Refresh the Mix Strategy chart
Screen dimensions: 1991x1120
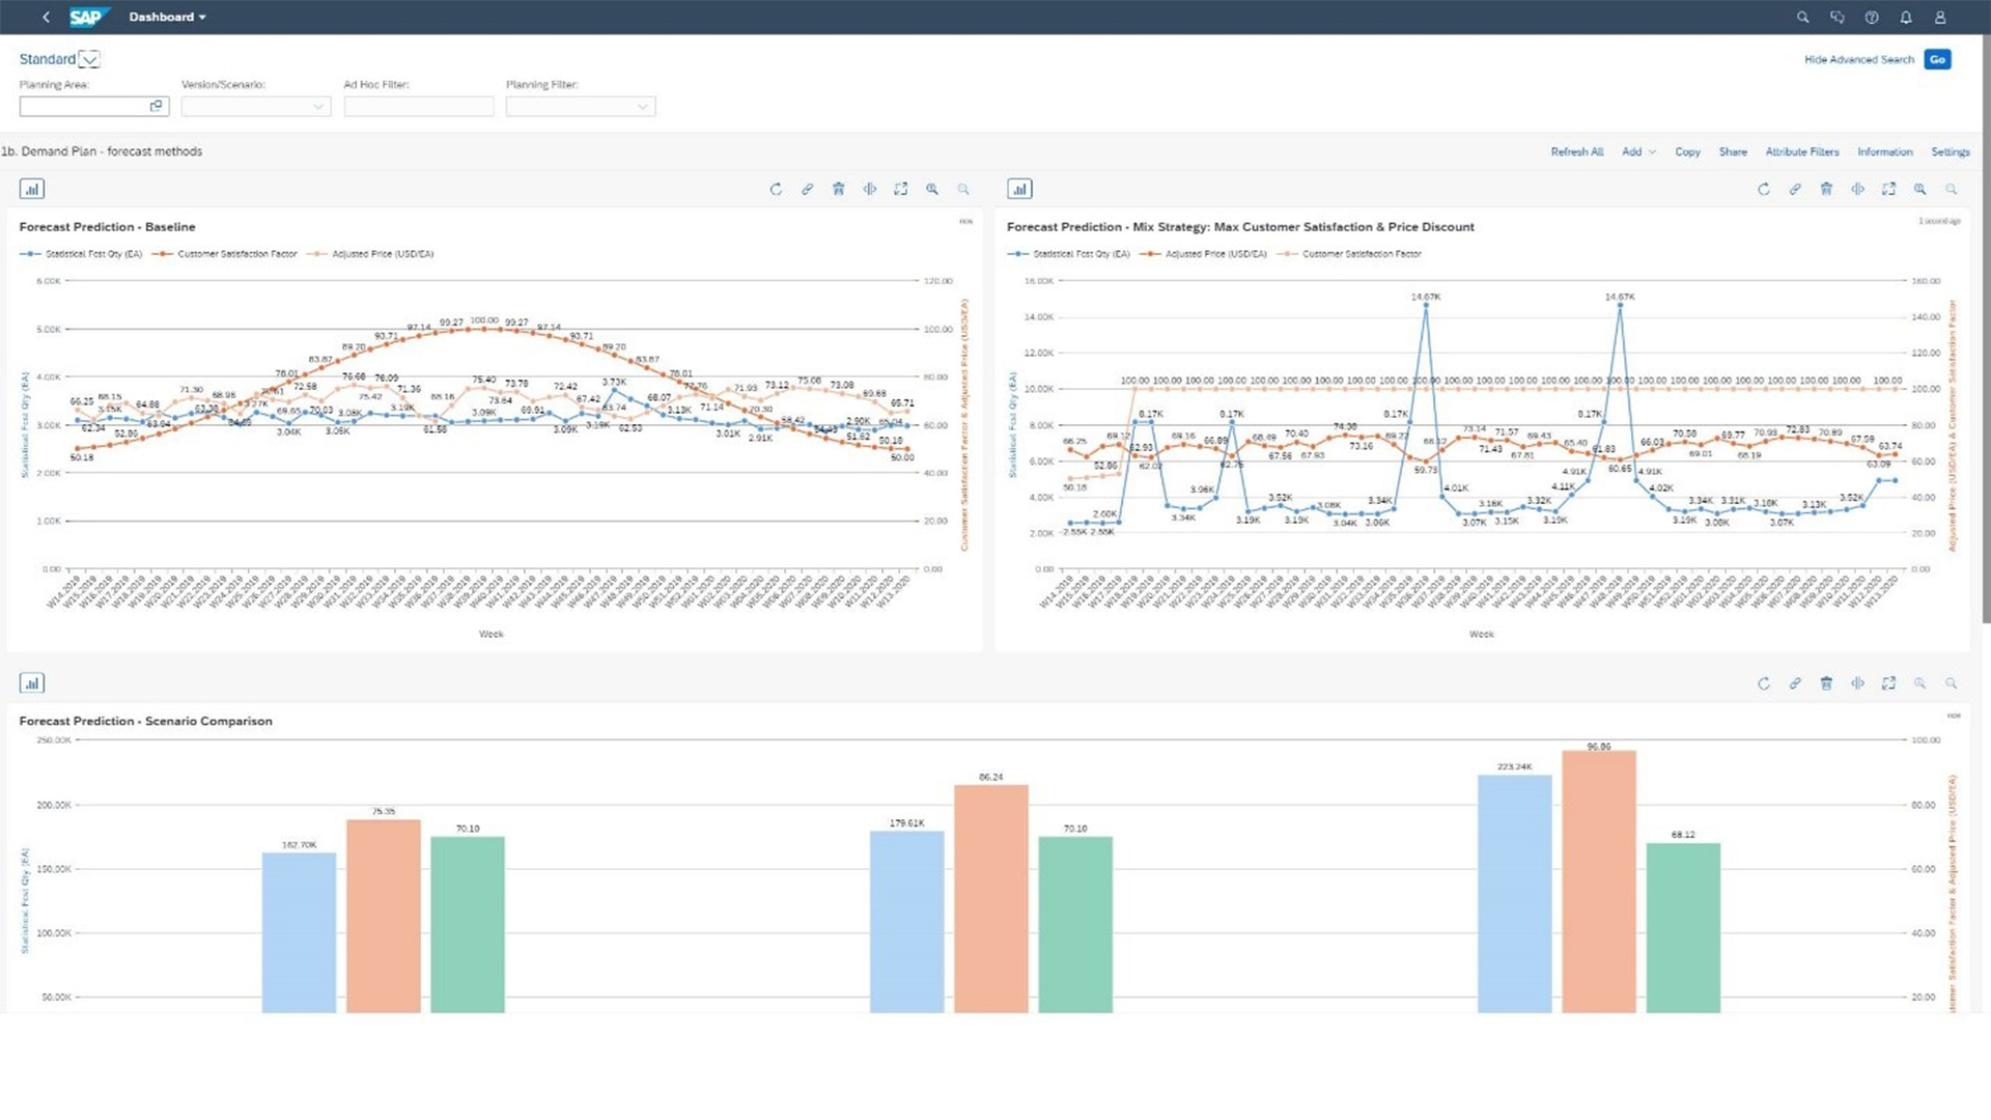(x=1764, y=189)
